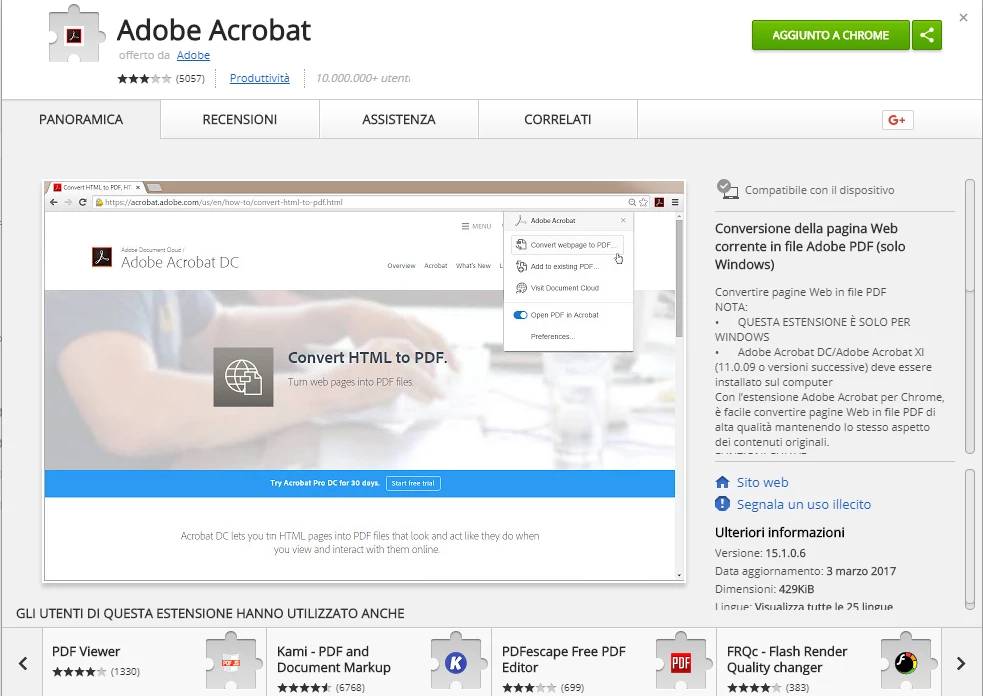Click the 10.000.000+ utenti text
983x696 pixels.
(363, 78)
